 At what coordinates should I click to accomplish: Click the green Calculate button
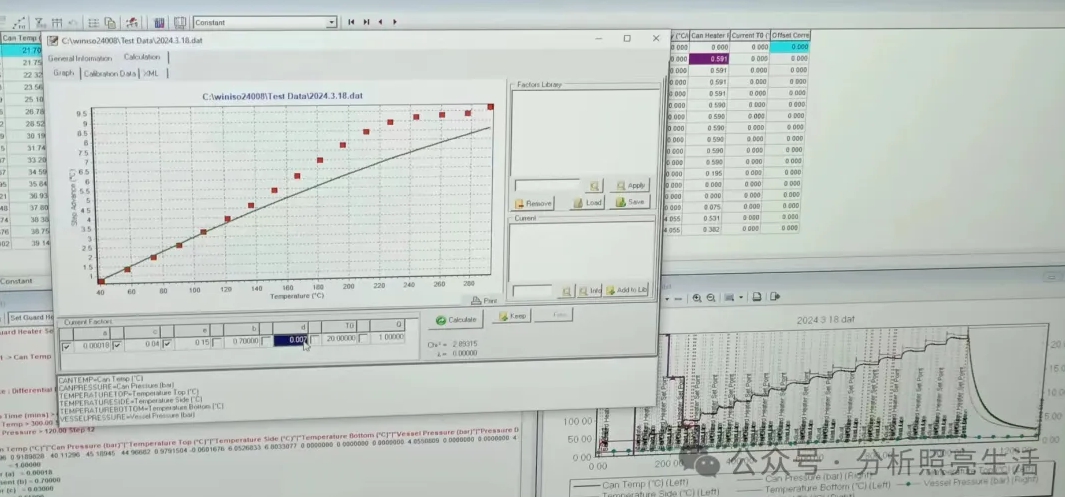(x=456, y=319)
